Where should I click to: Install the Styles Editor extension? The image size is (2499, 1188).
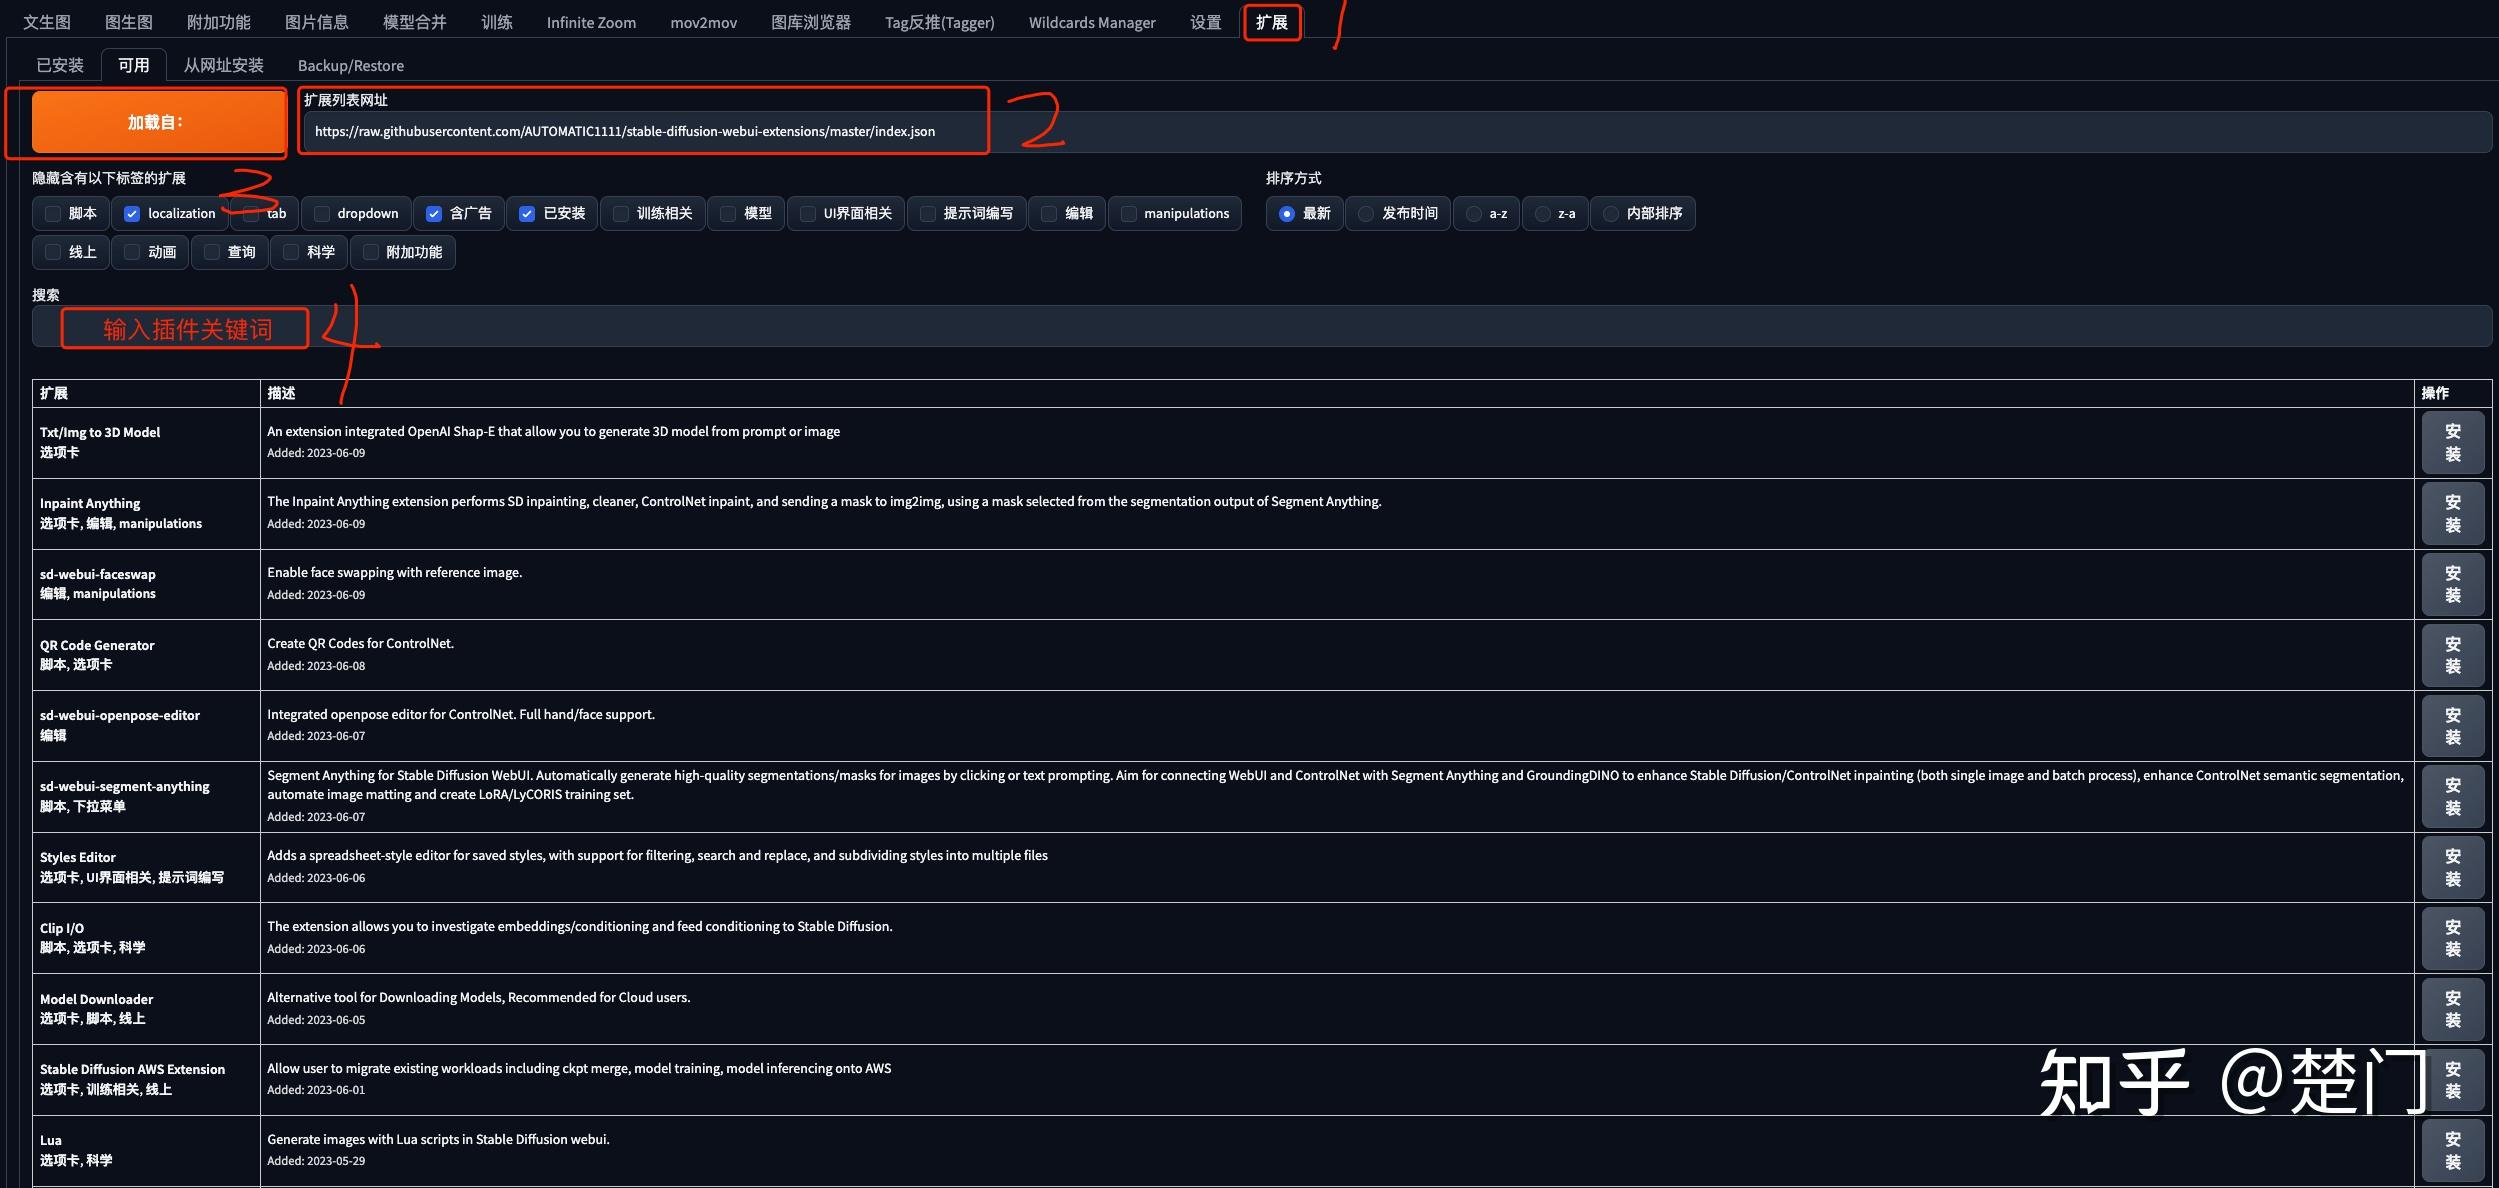pos(2452,867)
